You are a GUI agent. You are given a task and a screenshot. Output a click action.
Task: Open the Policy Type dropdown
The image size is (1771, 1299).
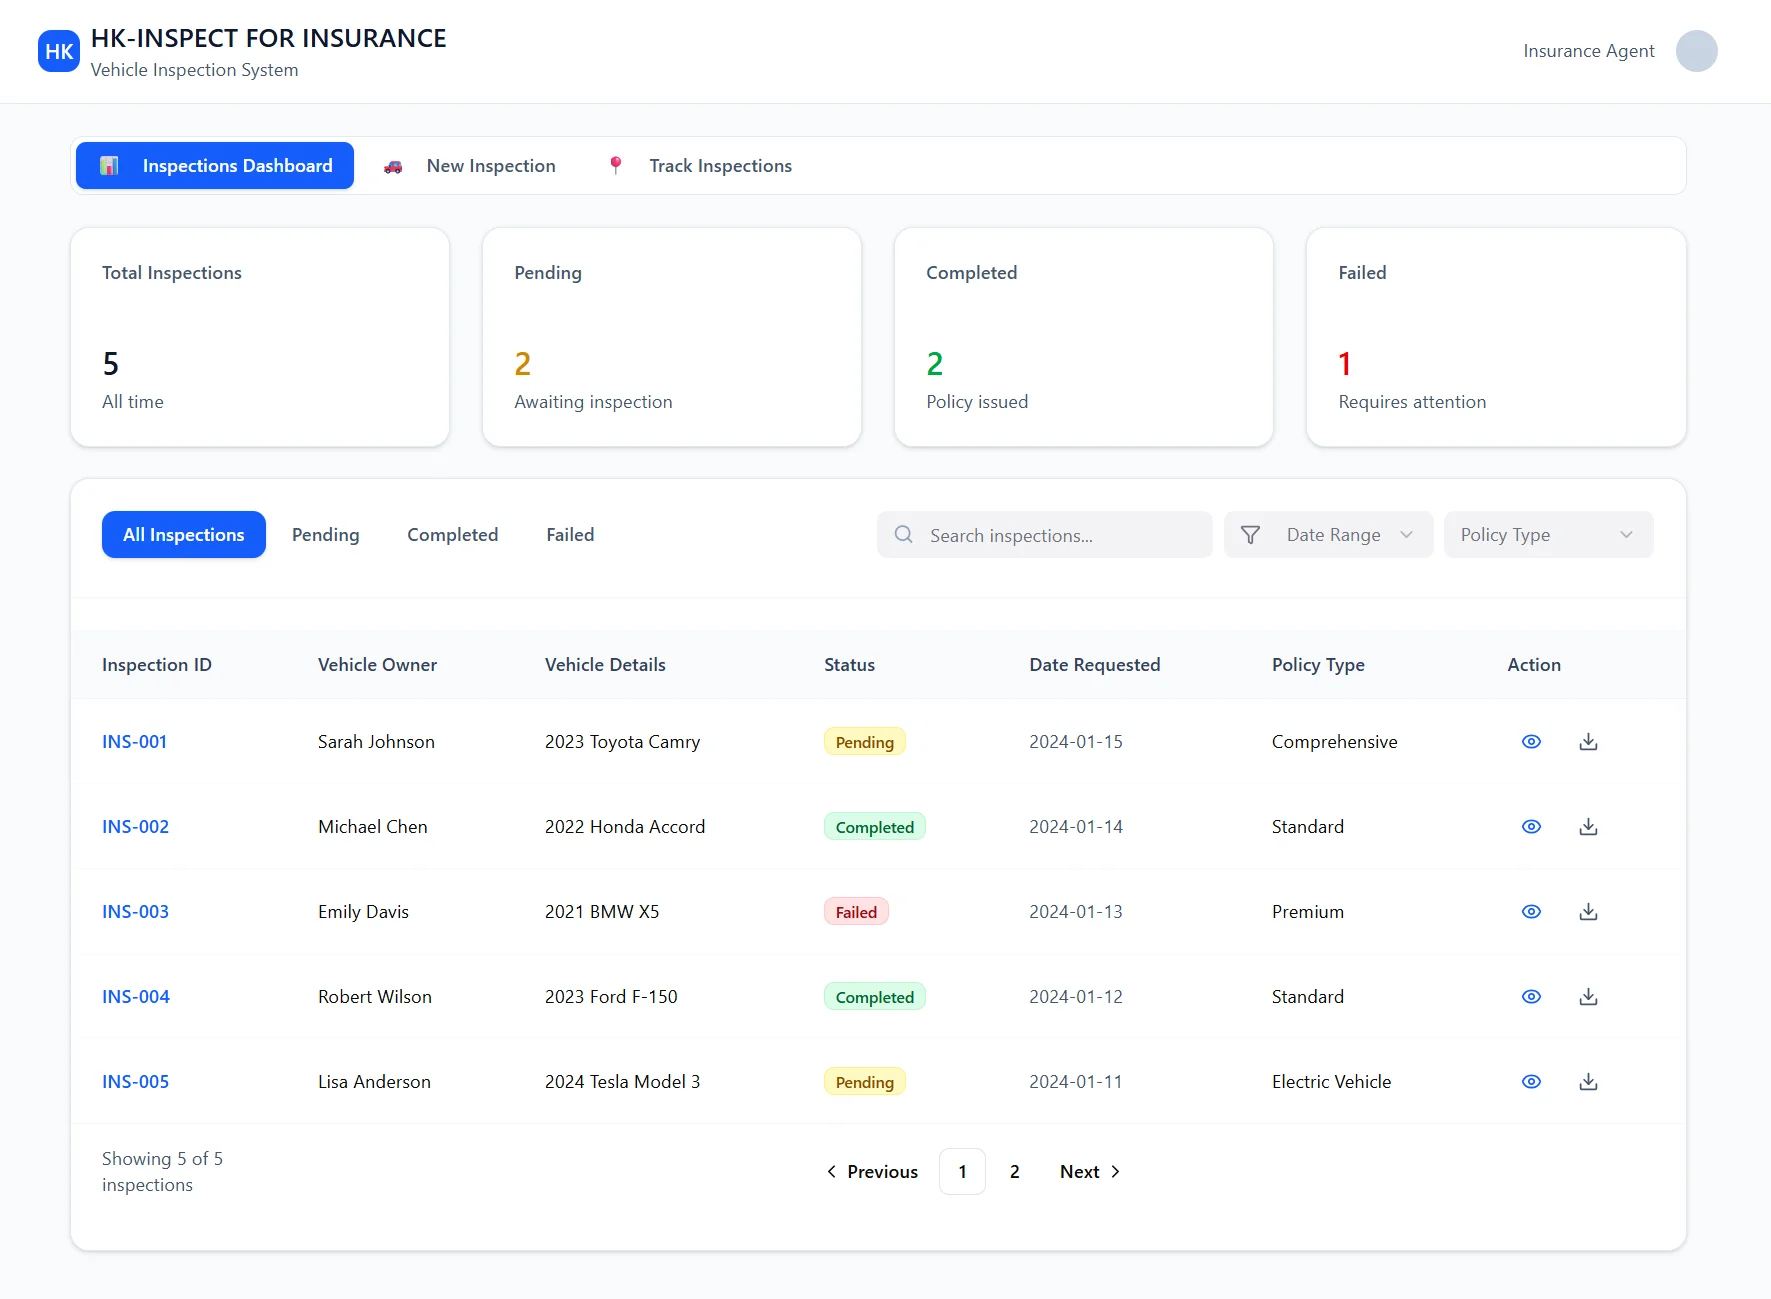(1547, 534)
